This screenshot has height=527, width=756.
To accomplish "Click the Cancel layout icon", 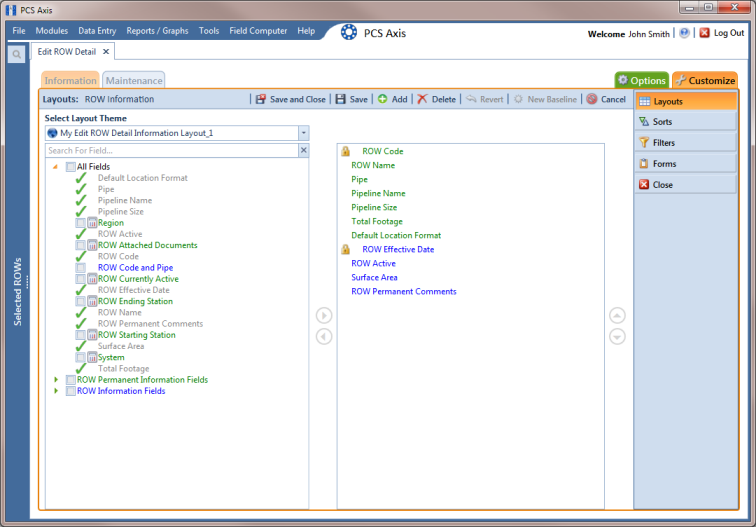I will tap(592, 99).
